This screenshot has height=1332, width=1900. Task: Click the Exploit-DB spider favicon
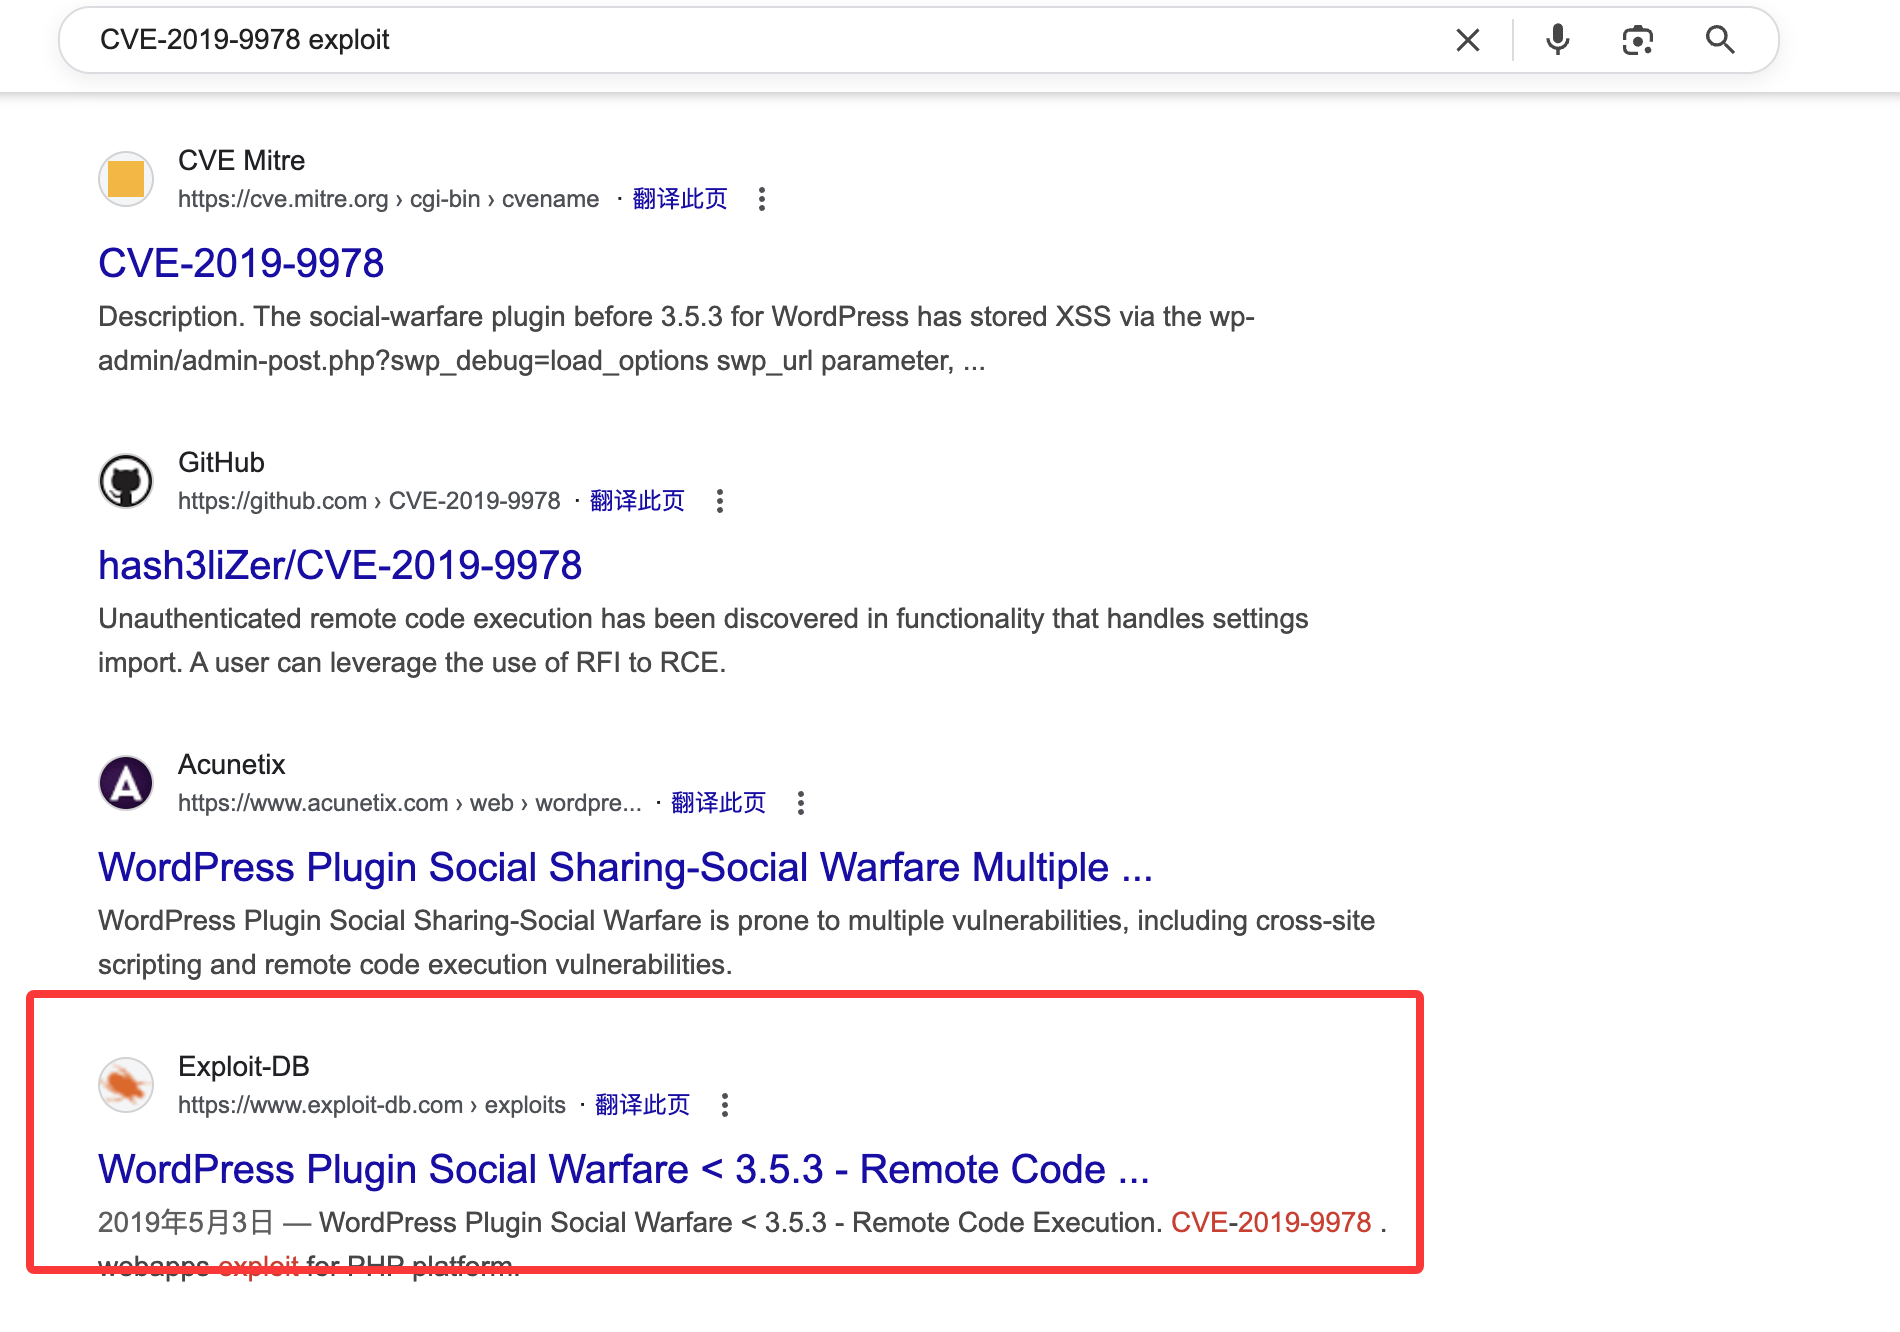pyautogui.click(x=126, y=1085)
